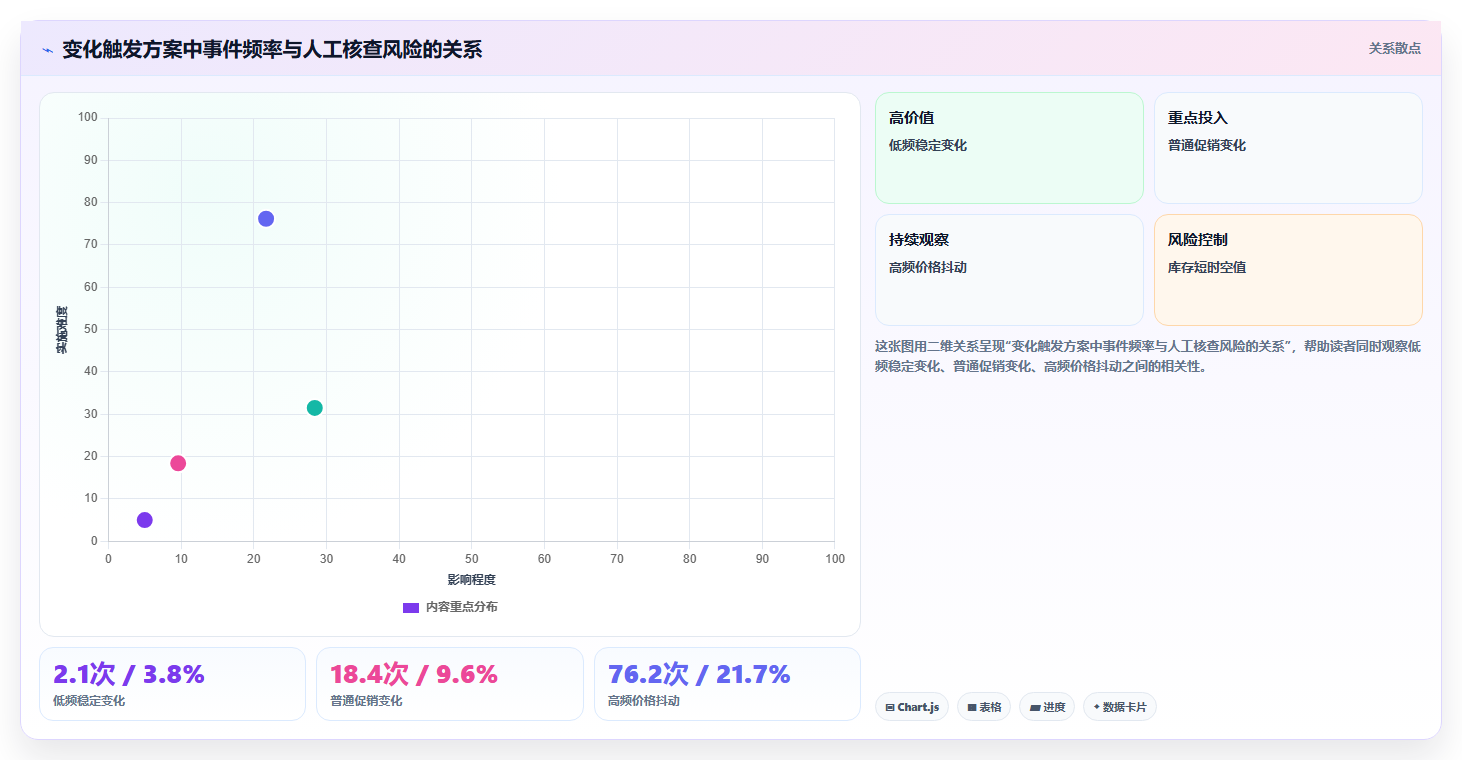Click the purple legend color box

click(411, 608)
